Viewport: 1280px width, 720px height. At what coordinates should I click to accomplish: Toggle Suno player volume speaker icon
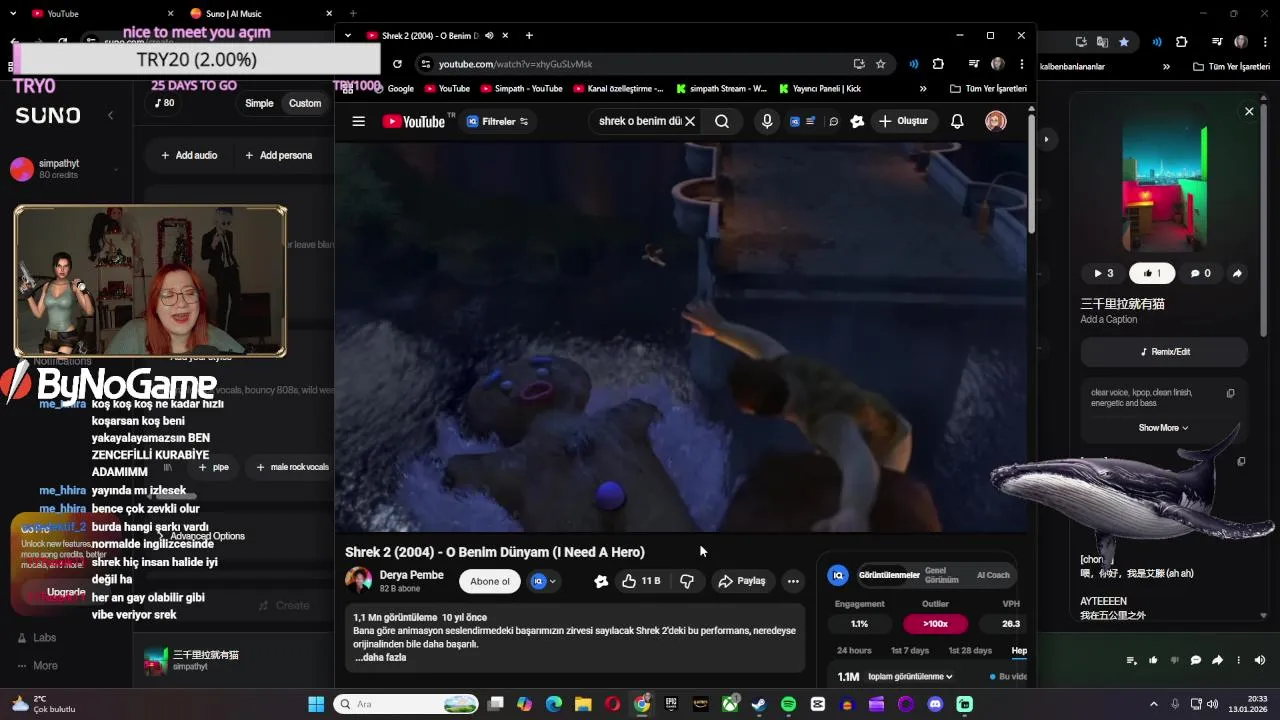(1259, 660)
